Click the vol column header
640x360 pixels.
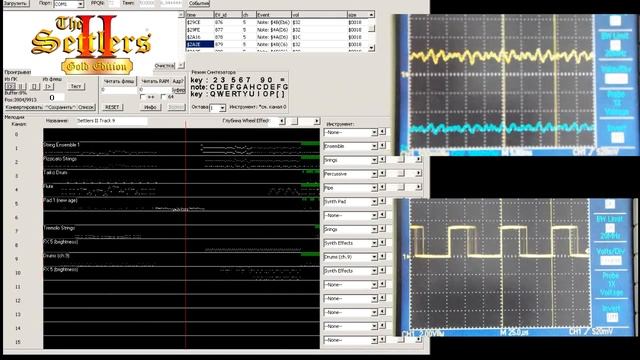pos(319,15)
